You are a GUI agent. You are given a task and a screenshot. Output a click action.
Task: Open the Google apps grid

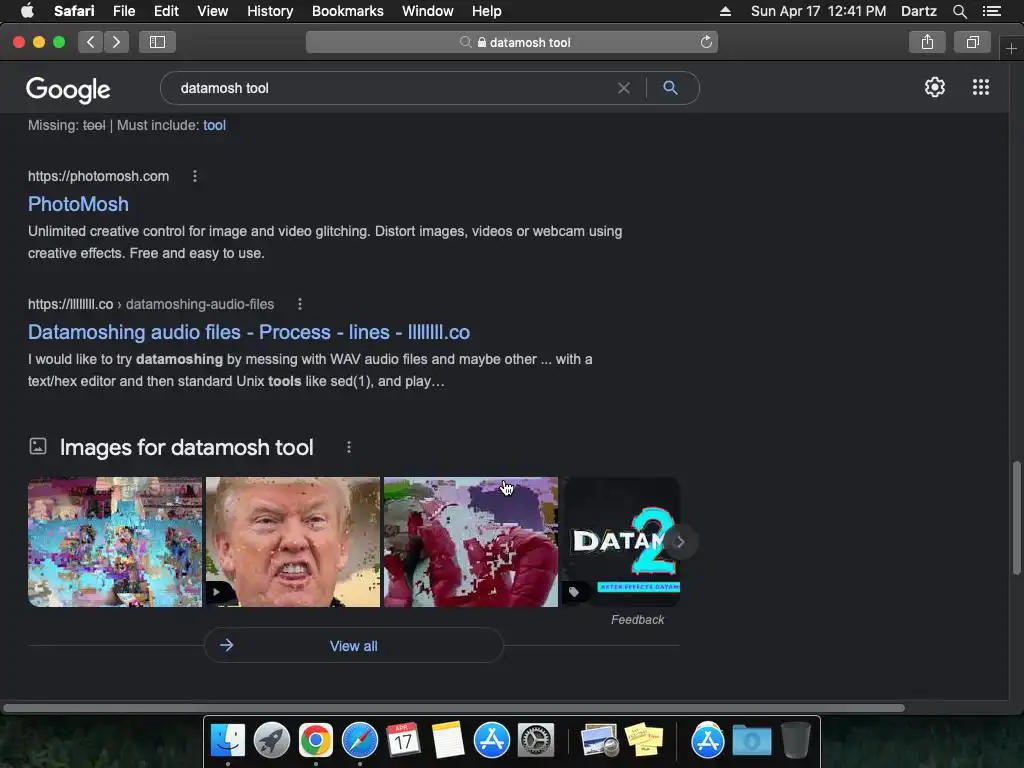tap(980, 88)
